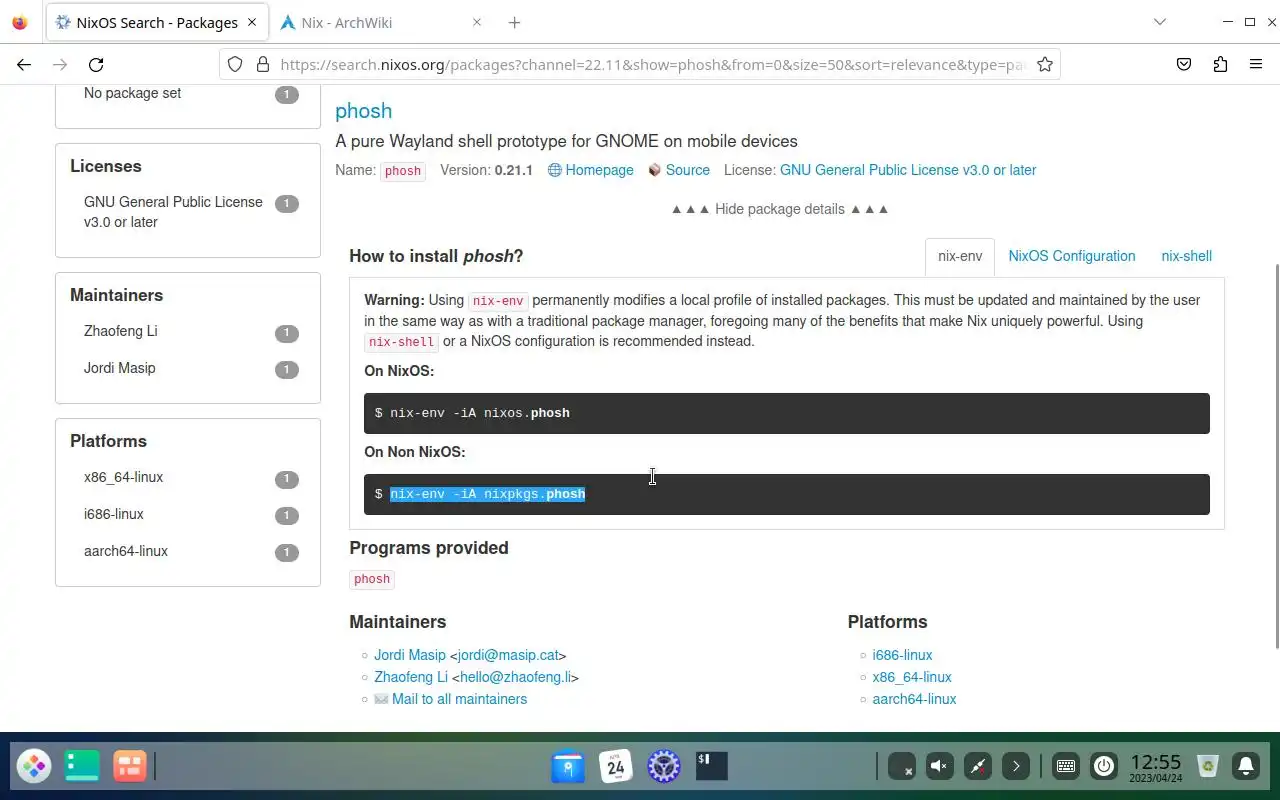Open the on-screen keyboard tray icon

1066,766
